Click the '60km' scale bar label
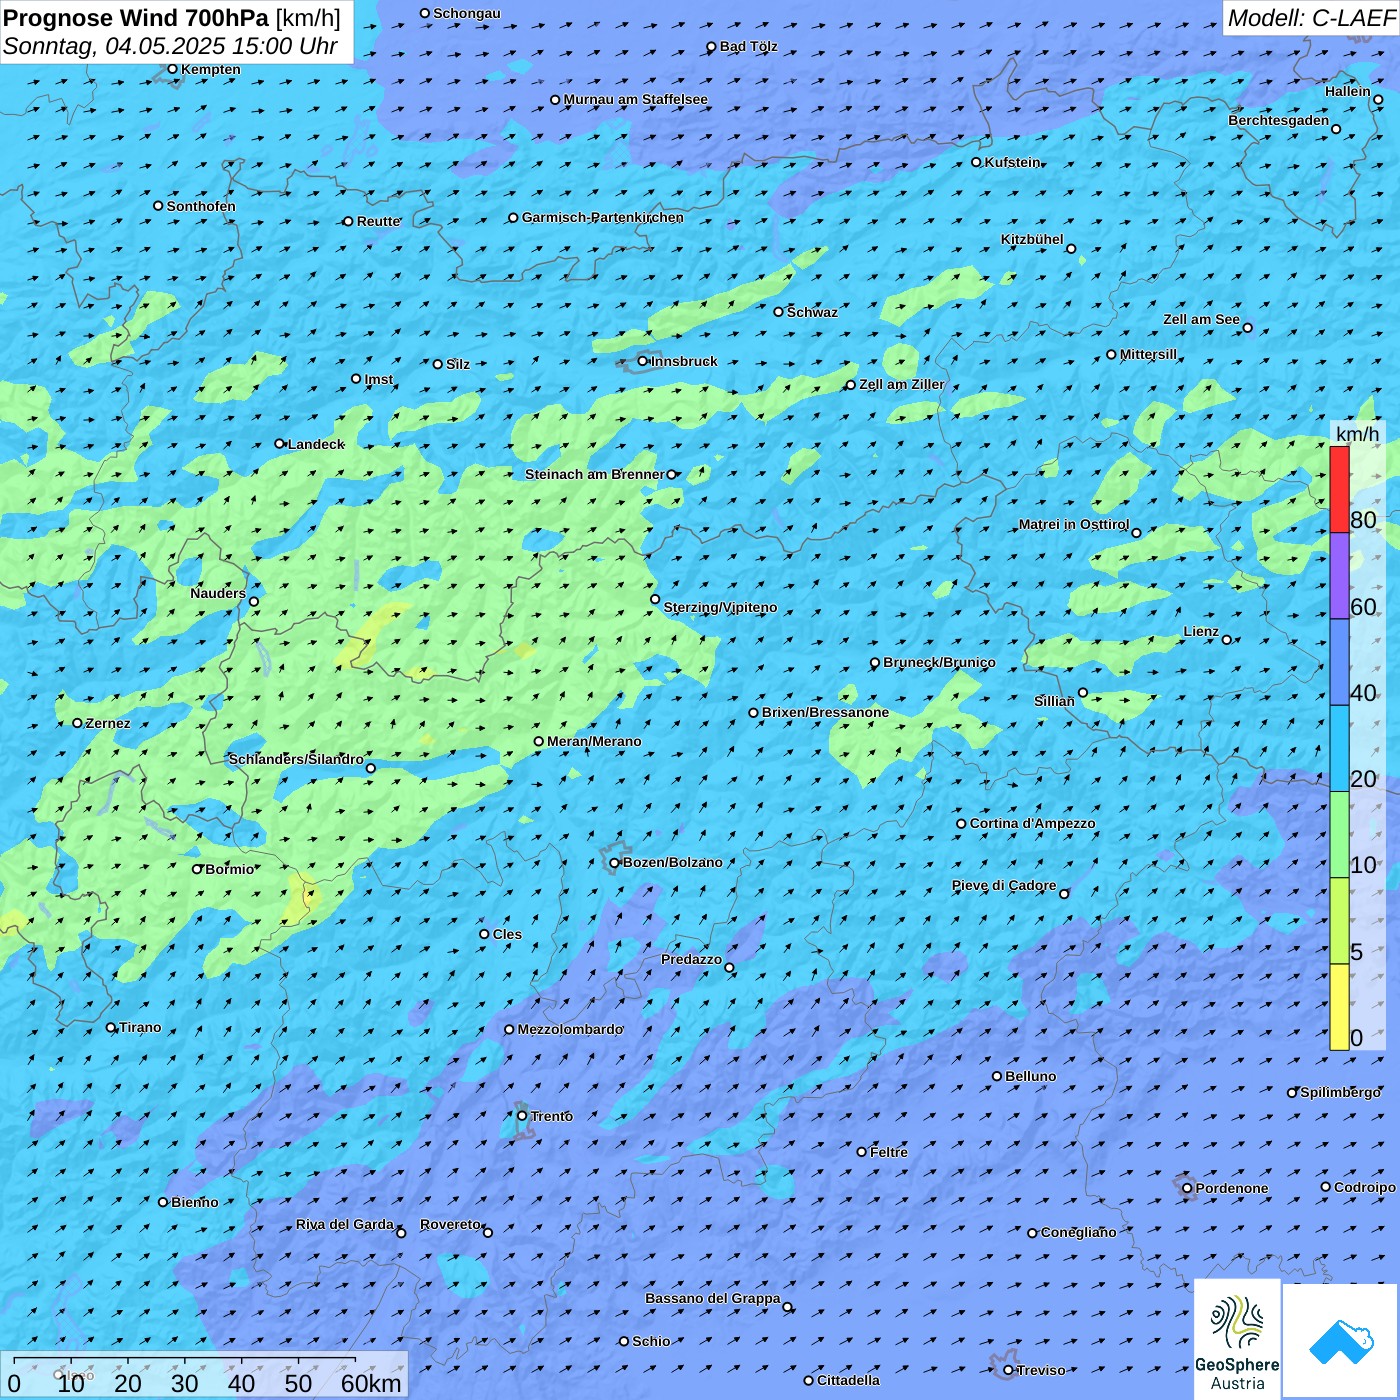This screenshot has width=1400, height=1400. 371,1383
